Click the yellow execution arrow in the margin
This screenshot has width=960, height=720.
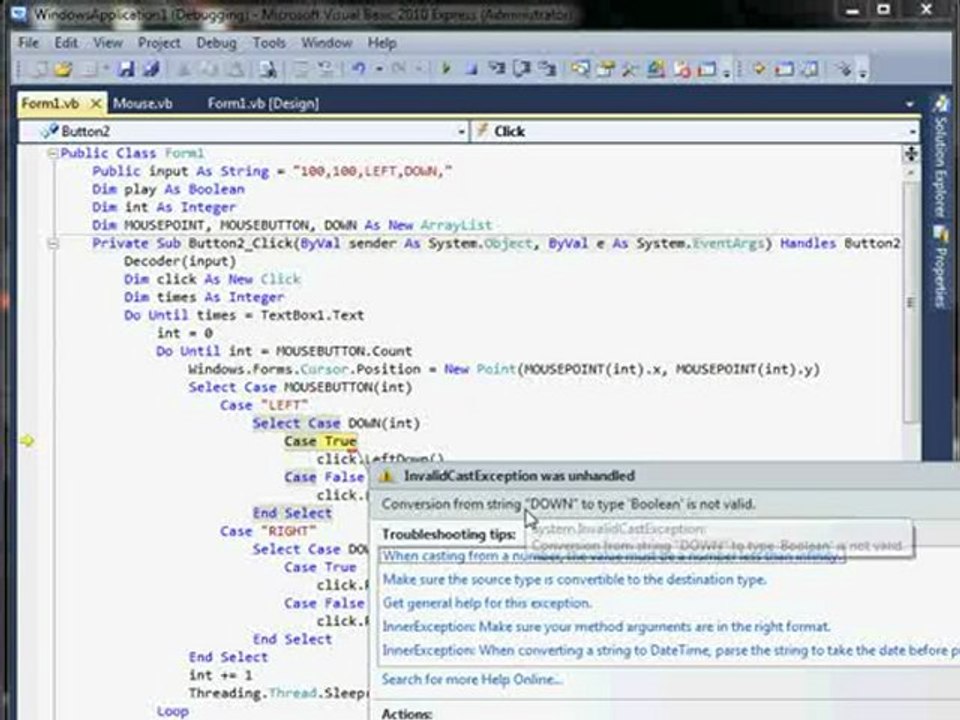pyautogui.click(x=27, y=441)
